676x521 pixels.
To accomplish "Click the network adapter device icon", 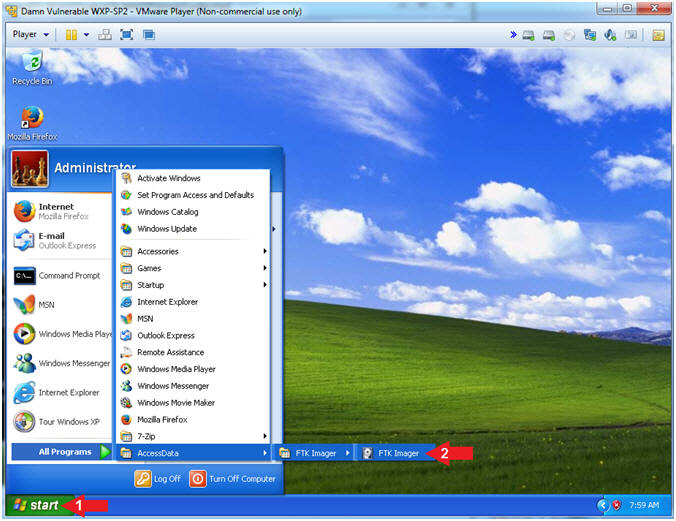I will [590, 35].
